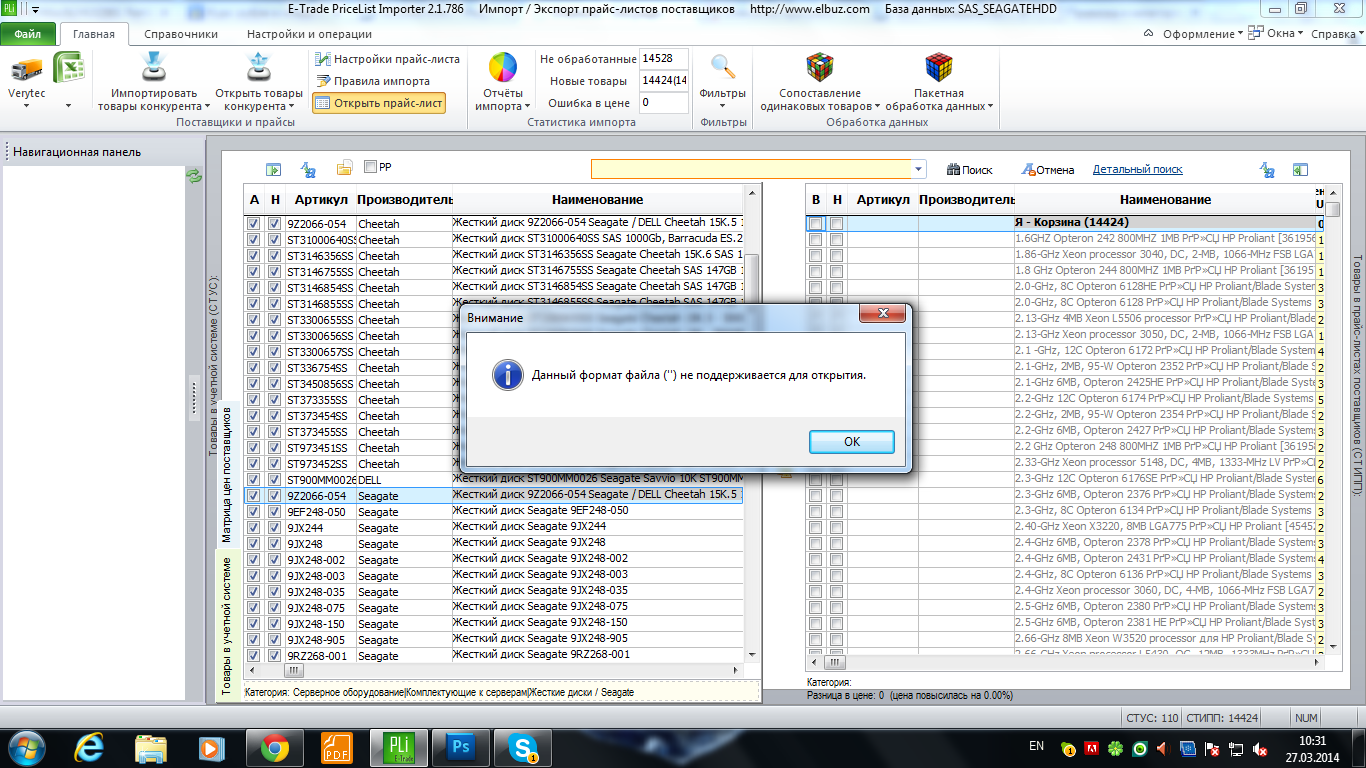Select the Я - Корзина (14424) row
The image size is (1366, 768).
1164,223
